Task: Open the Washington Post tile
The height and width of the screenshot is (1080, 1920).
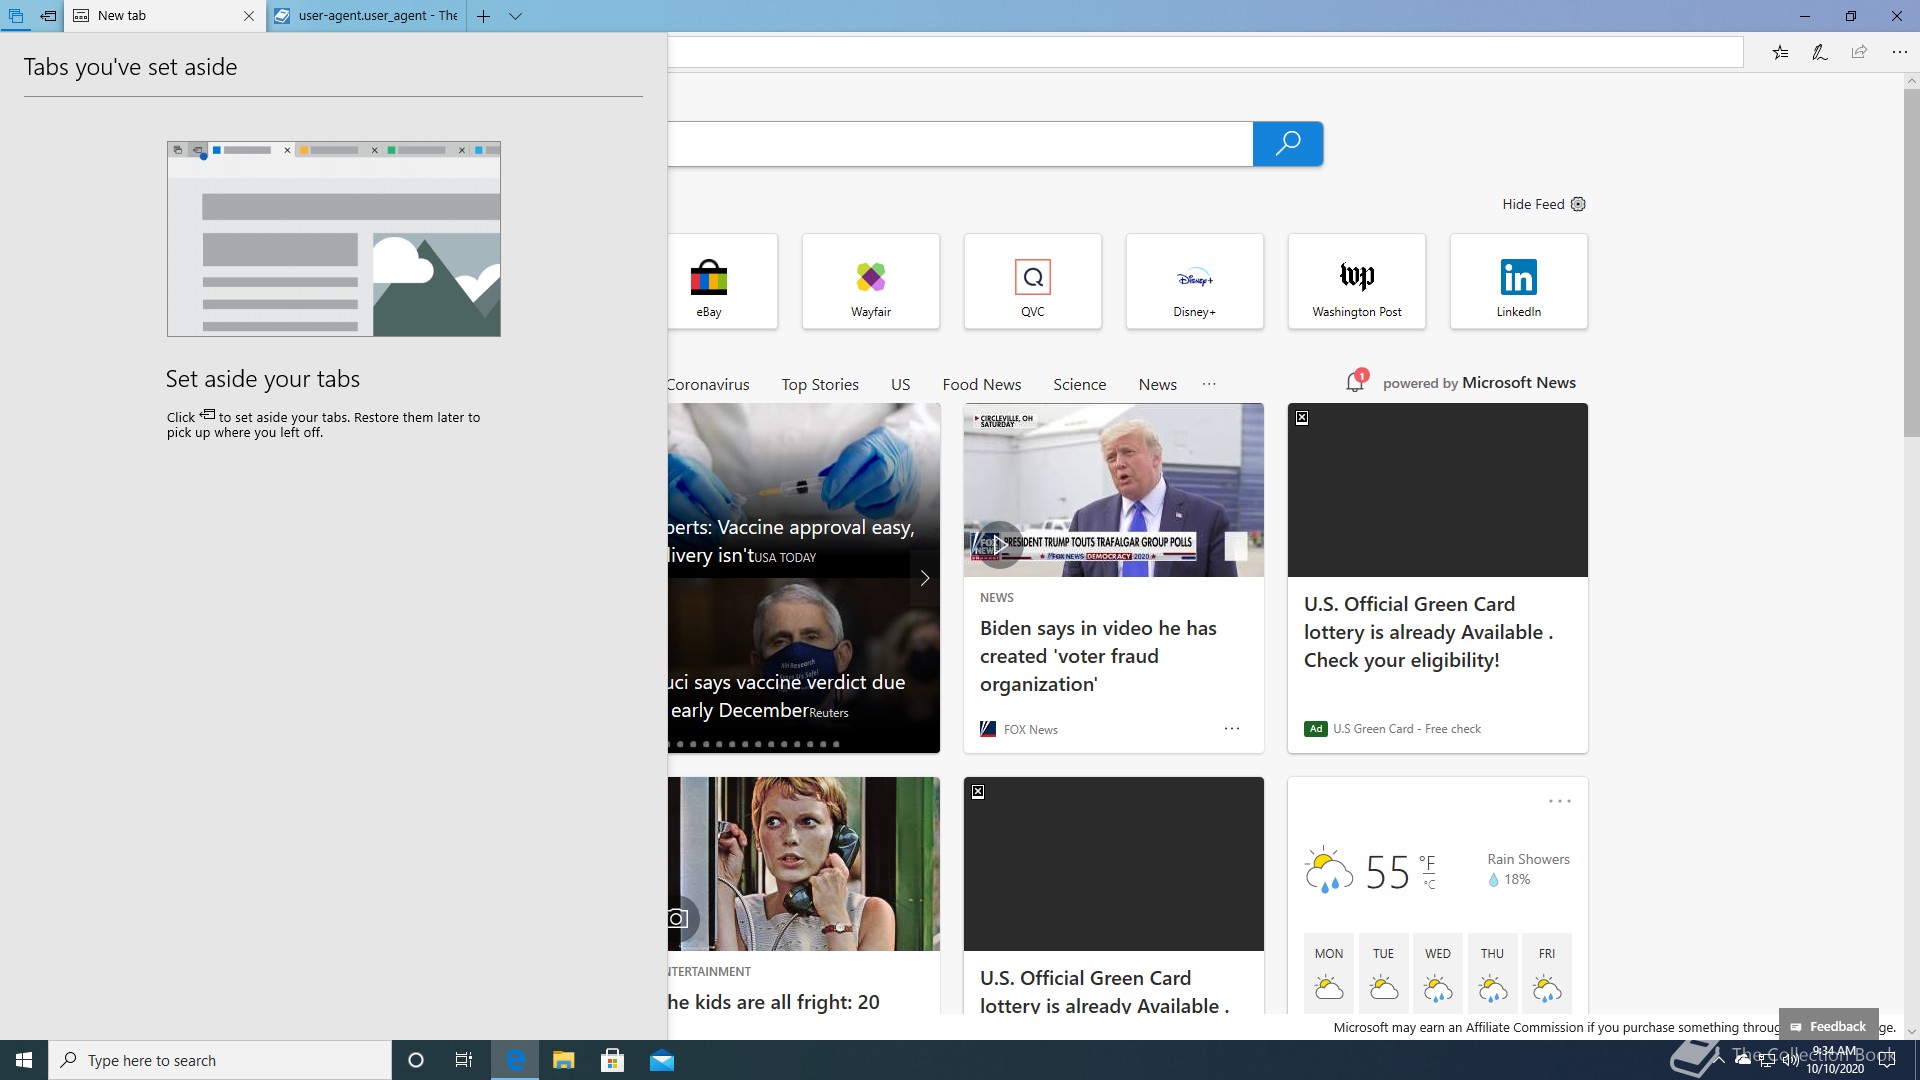Action: 1357,281
